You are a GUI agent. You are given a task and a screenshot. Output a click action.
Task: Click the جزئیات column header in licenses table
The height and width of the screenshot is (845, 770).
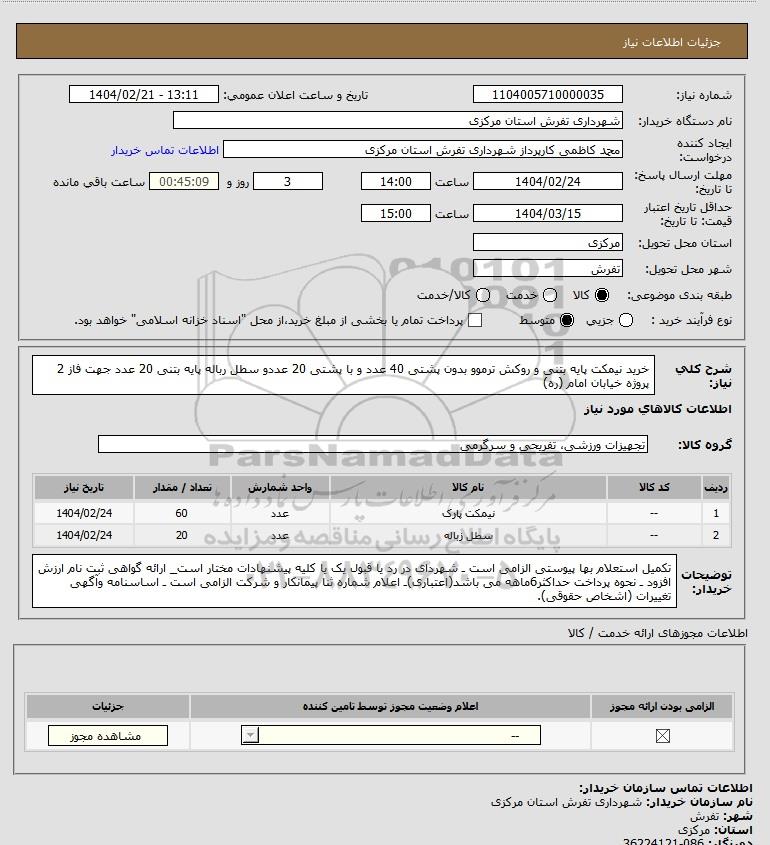coord(108,706)
